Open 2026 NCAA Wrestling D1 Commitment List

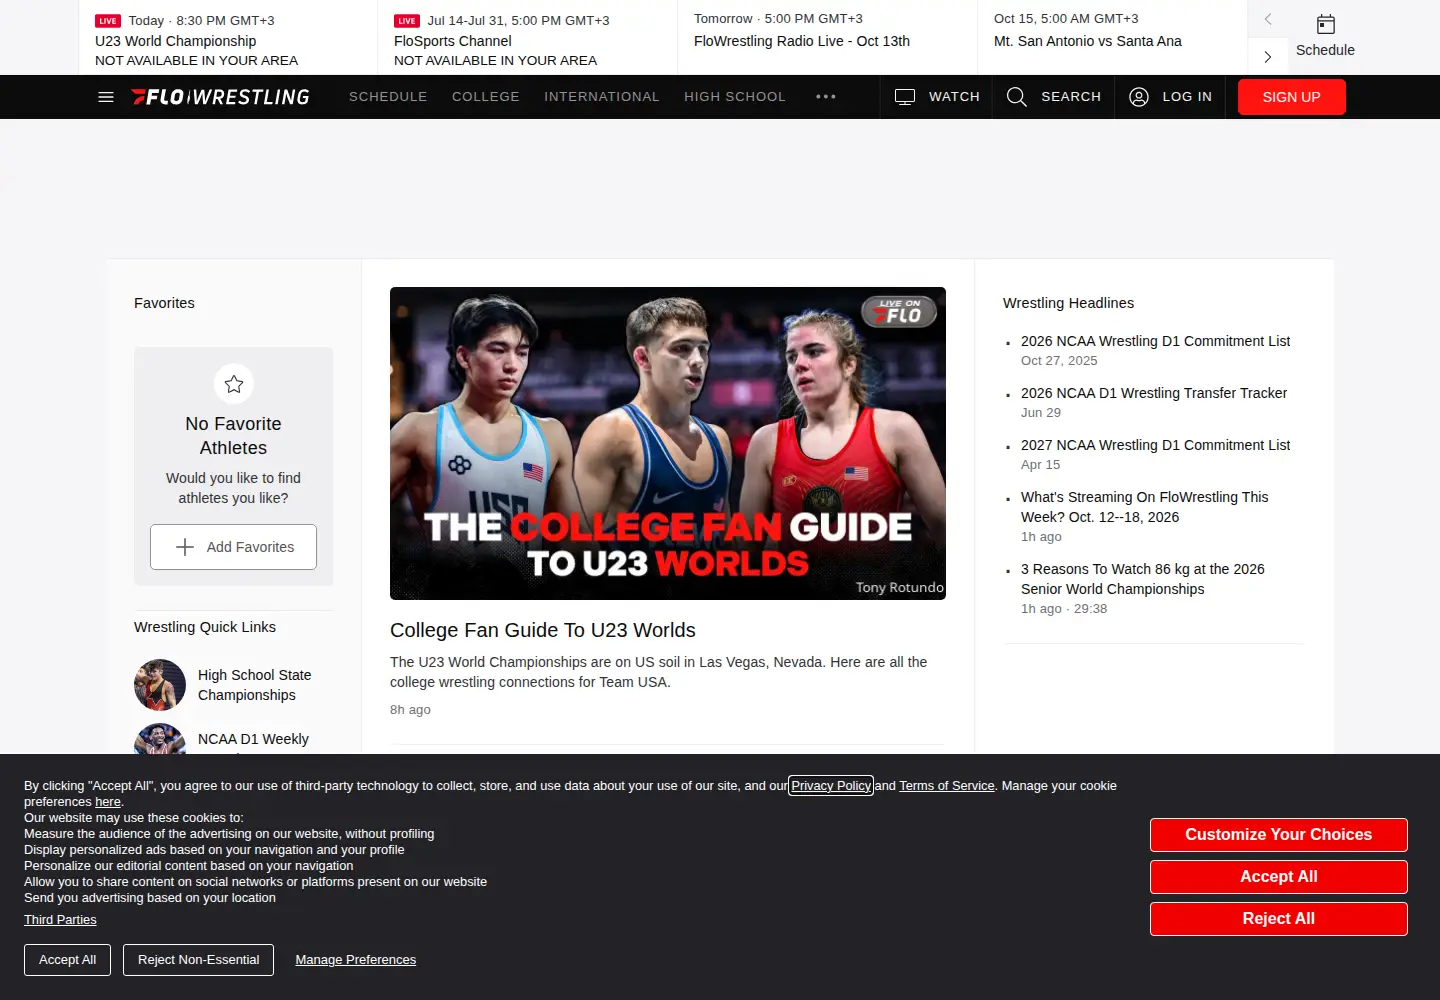tap(1155, 341)
